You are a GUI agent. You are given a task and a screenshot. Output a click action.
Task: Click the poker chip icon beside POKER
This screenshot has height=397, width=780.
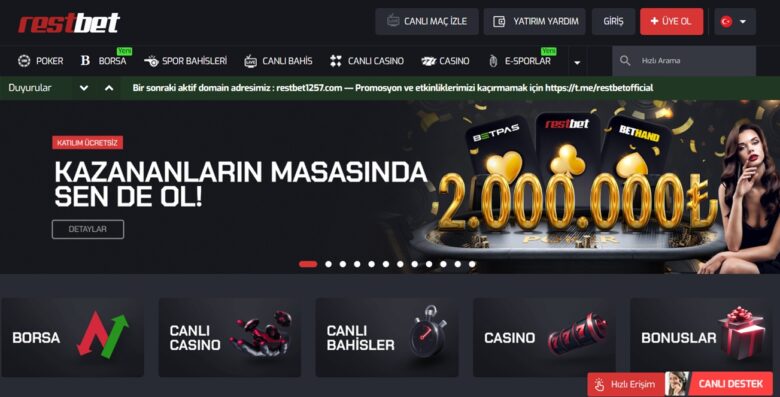24,61
